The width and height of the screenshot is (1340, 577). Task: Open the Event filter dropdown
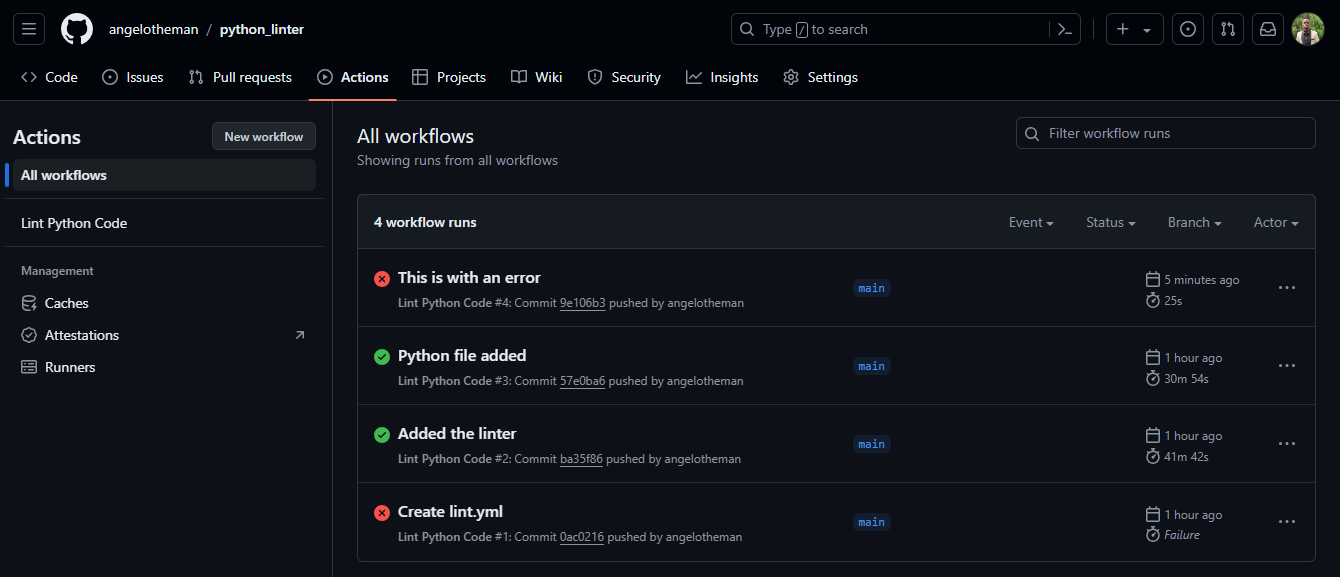[x=1030, y=222]
